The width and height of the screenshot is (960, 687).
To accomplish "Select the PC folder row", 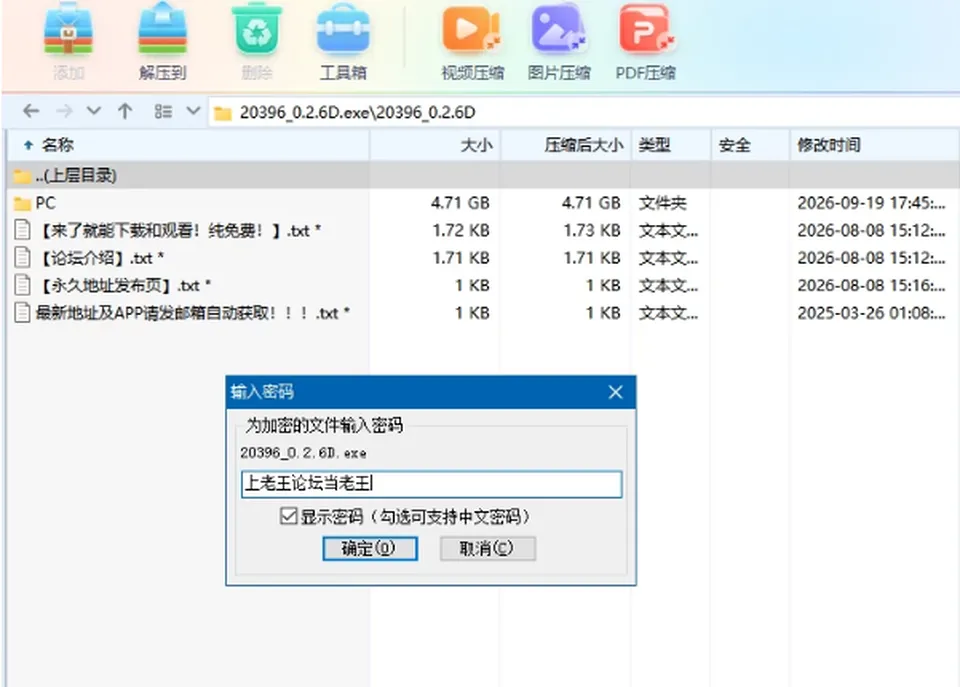I will point(483,203).
